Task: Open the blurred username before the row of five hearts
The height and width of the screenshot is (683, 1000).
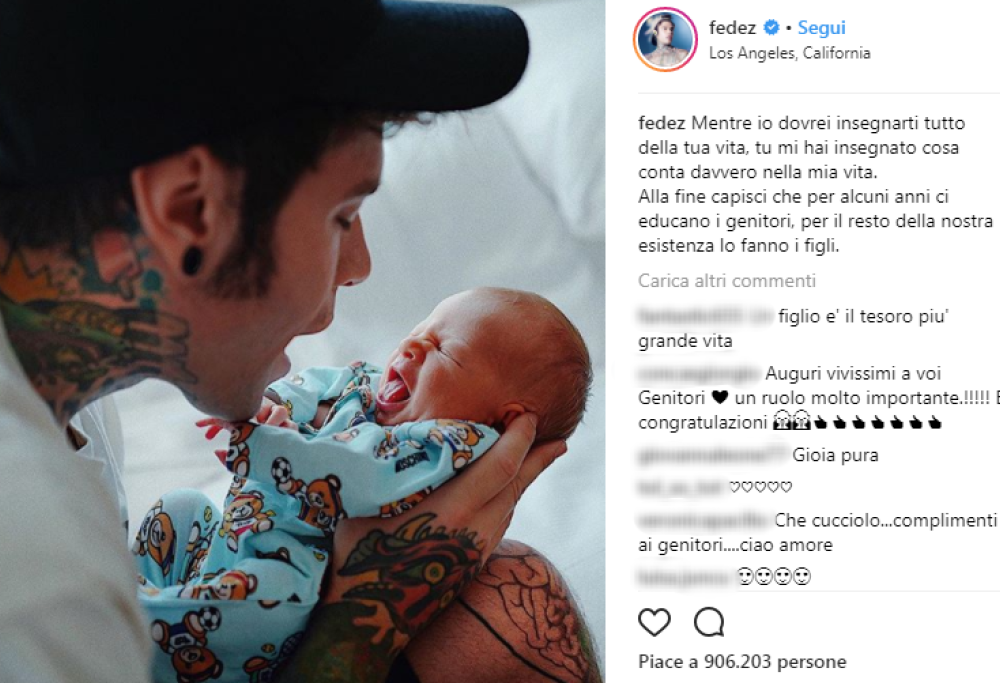Action: (682, 487)
